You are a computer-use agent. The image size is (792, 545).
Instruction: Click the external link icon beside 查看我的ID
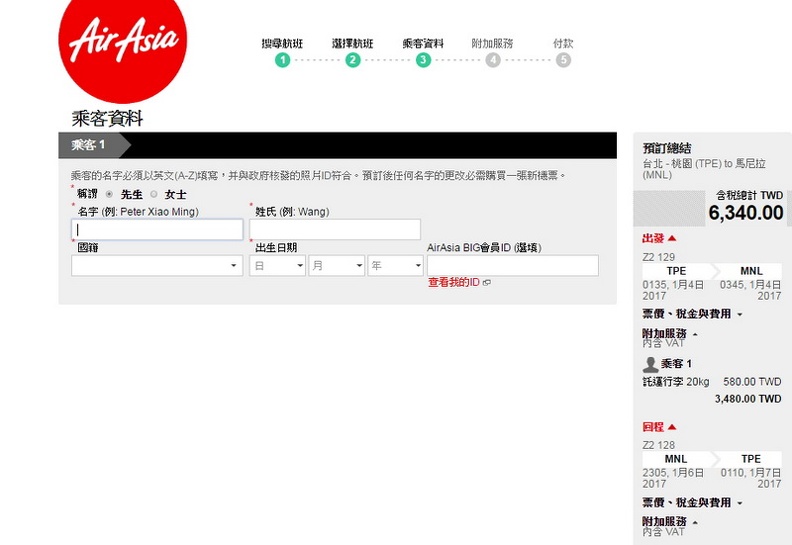487,283
